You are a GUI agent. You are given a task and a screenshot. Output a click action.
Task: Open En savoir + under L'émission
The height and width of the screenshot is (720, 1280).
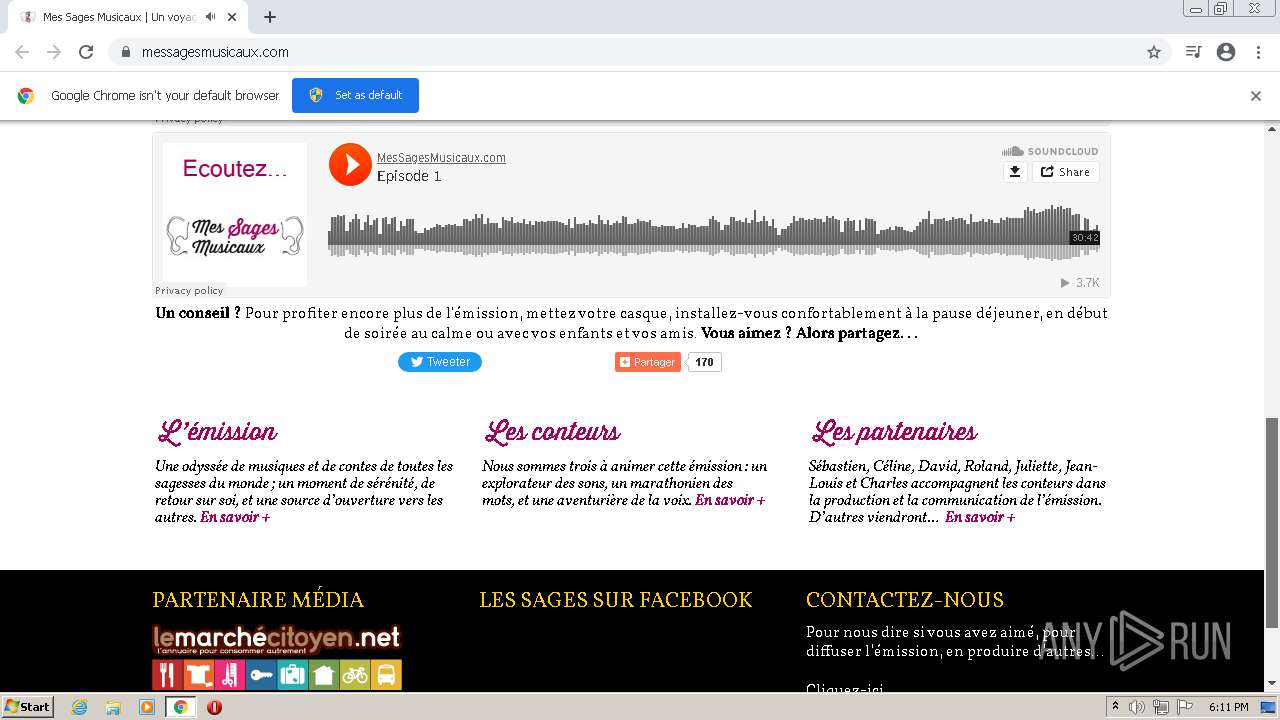[235, 517]
